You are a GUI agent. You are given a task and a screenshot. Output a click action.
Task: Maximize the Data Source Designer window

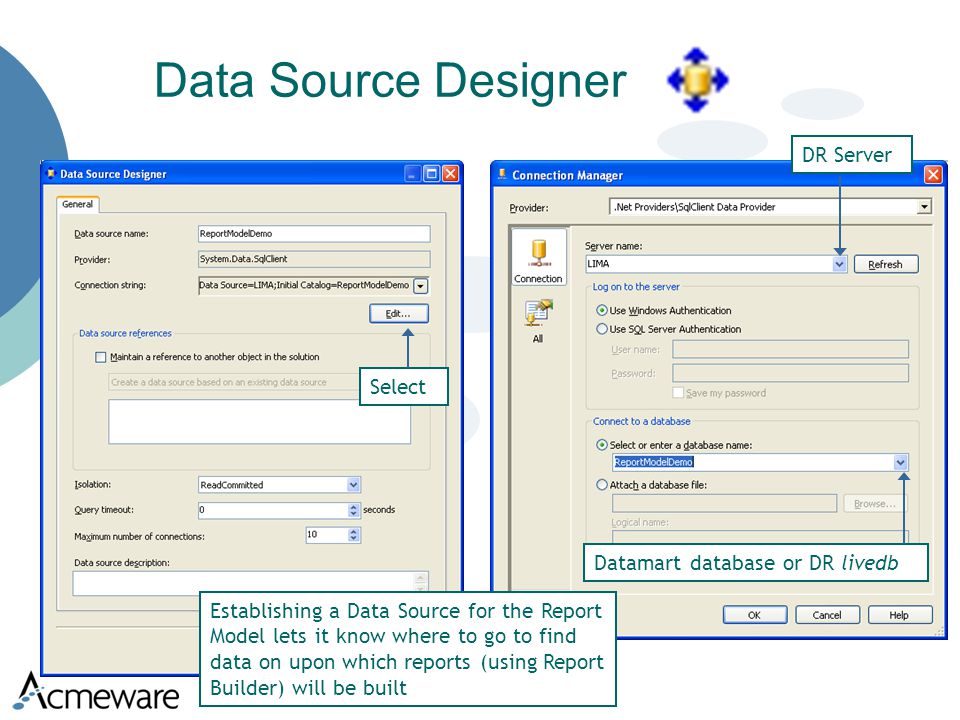(x=432, y=174)
